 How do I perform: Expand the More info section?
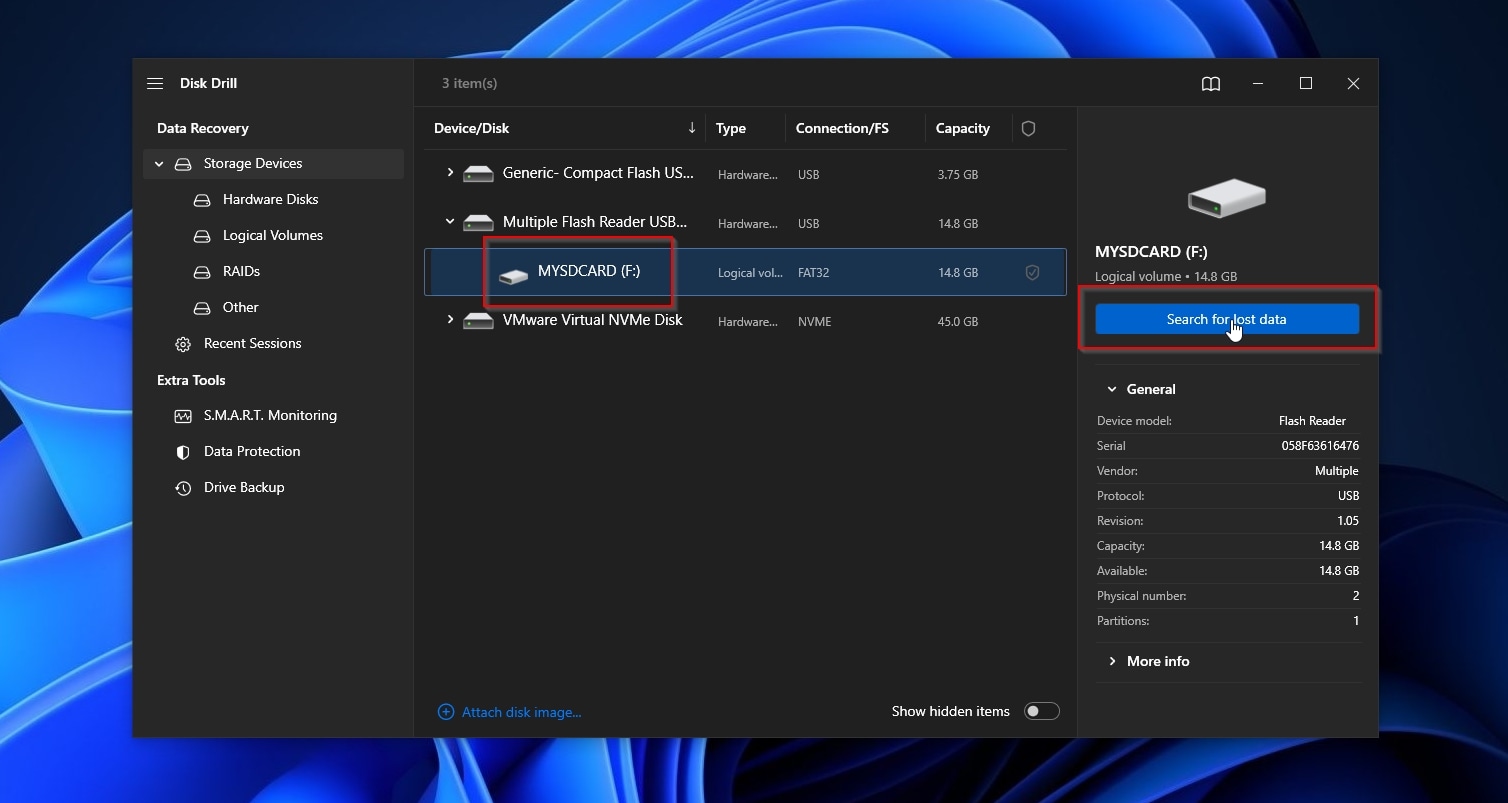1148,661
